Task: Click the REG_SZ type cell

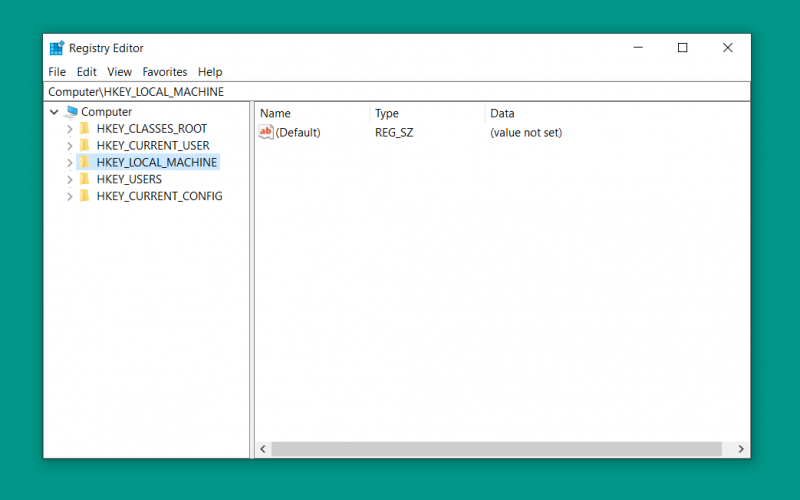Action: pyautogui.click(x=394, y=133)
